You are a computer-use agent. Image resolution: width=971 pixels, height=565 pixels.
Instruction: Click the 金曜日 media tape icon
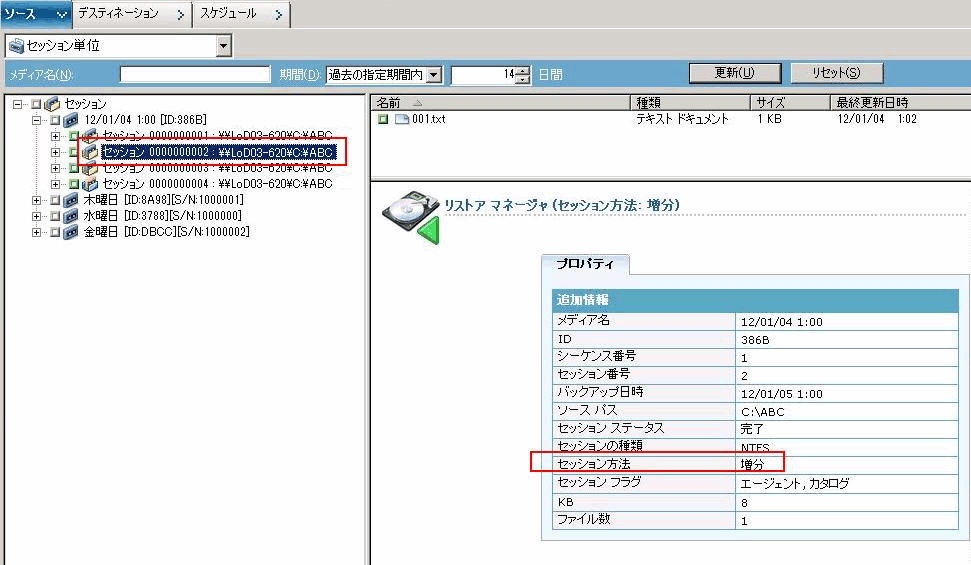pos(71,232)
